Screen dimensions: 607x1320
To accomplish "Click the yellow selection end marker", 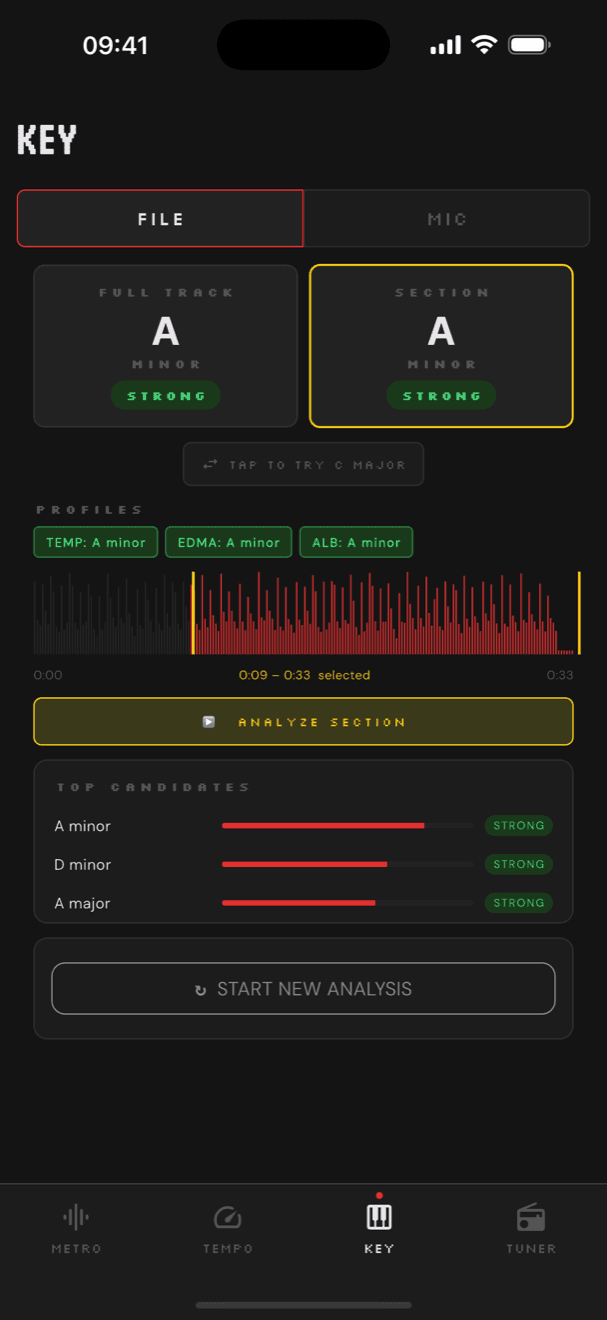I will [579, 613].
